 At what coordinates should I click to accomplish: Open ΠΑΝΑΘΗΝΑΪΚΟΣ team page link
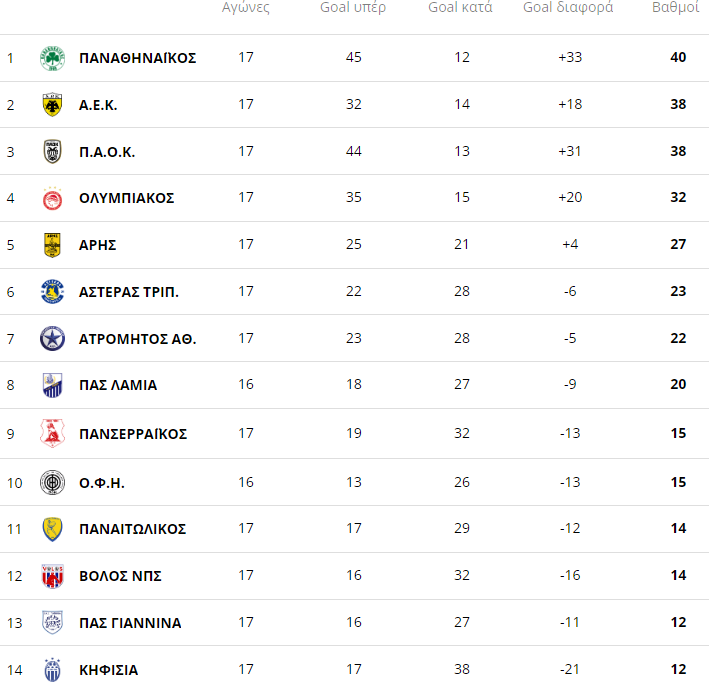point(137,58)
